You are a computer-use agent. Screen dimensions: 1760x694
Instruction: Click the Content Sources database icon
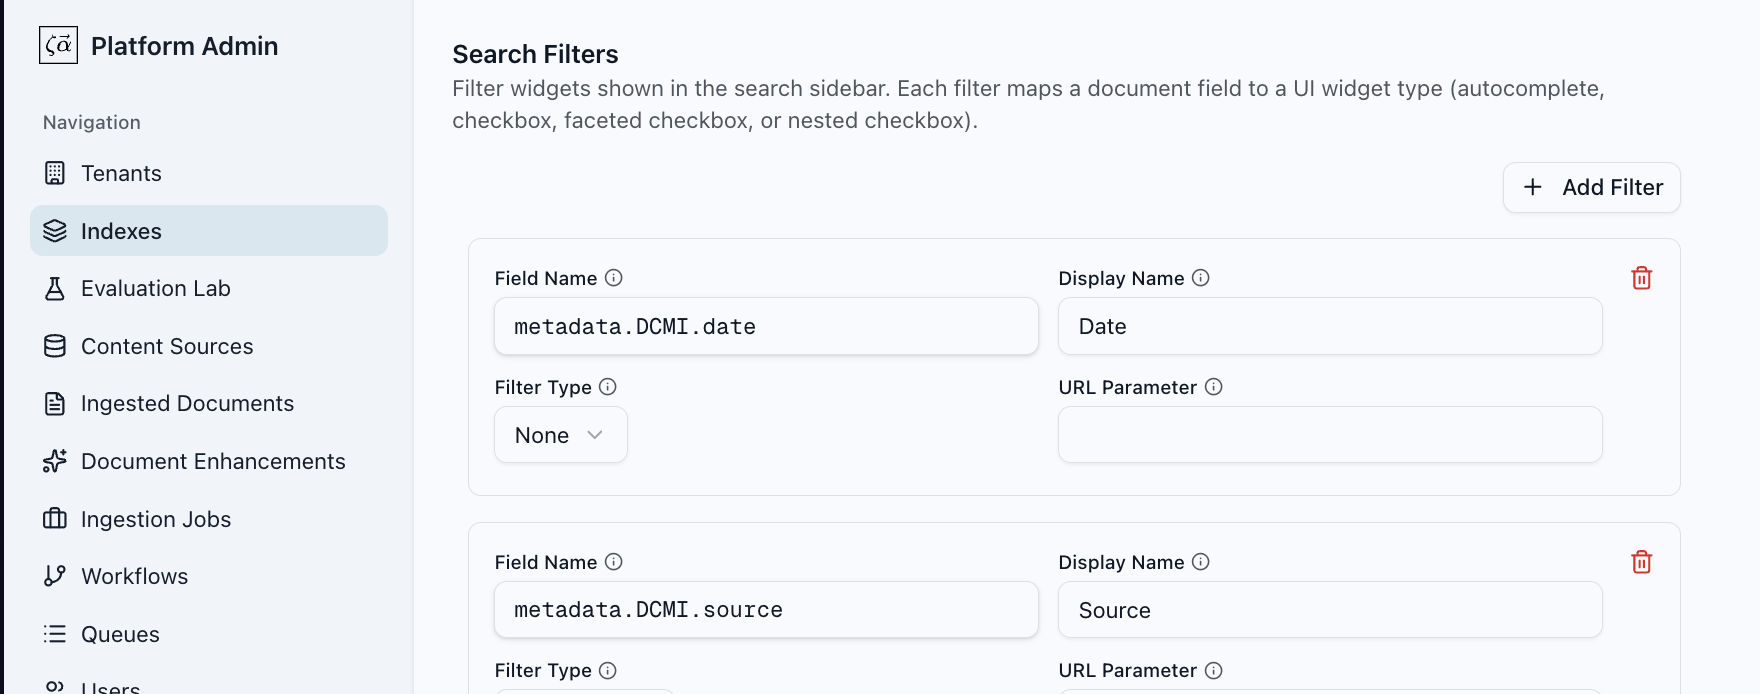tap(55, 346)
